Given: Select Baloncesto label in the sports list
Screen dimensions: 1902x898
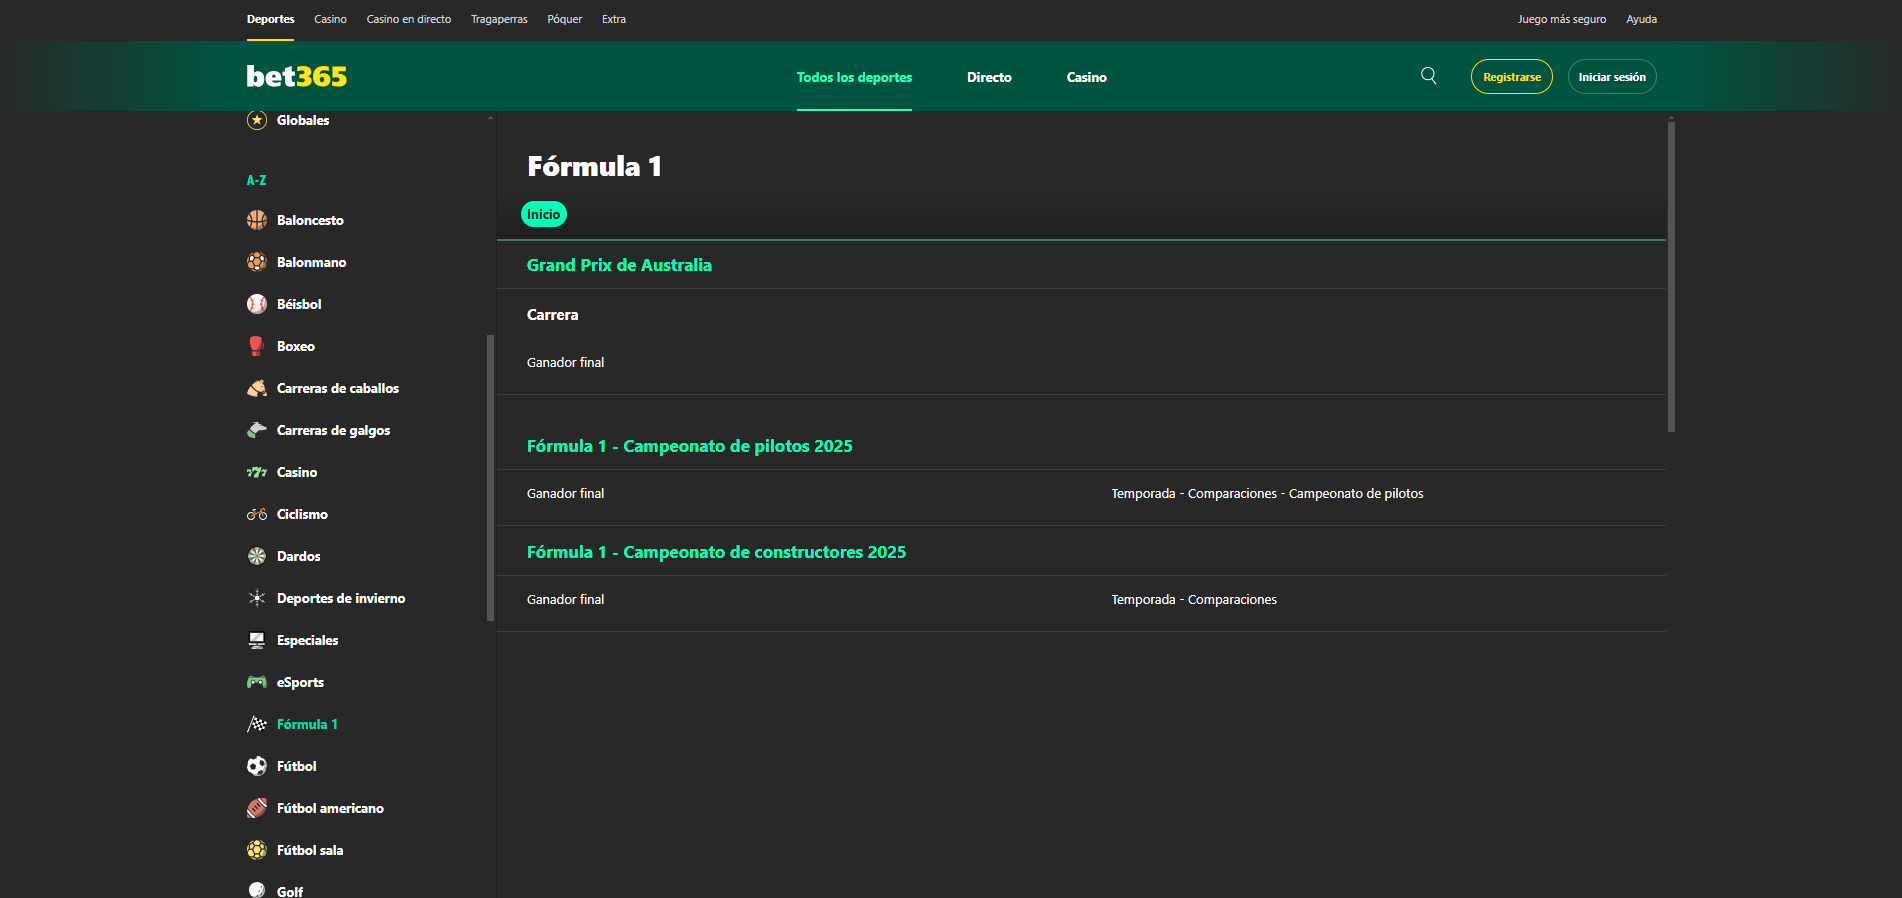Looking at the screenshot, I should click(310, 220).
